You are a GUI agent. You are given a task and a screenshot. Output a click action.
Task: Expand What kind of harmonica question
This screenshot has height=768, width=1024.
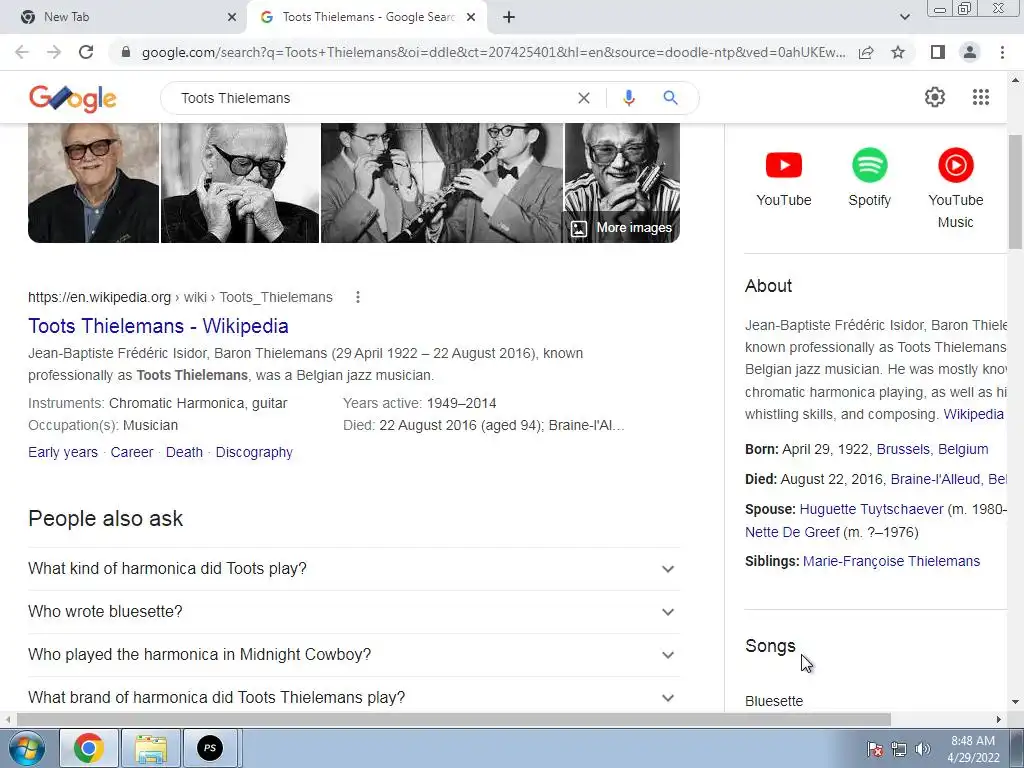click(x=353, y=569)
